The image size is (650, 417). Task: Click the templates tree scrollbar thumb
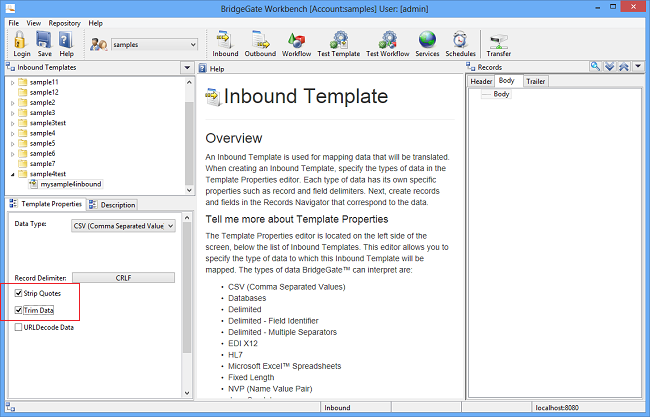(189, 142)
